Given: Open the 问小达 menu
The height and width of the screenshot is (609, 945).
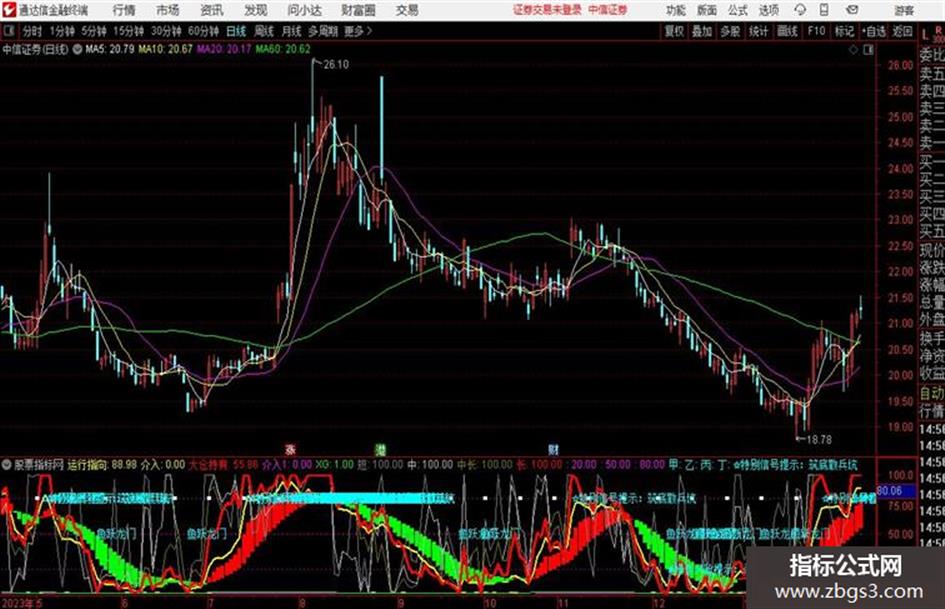Looking at the screenshot, I should (x=304, y=10).
